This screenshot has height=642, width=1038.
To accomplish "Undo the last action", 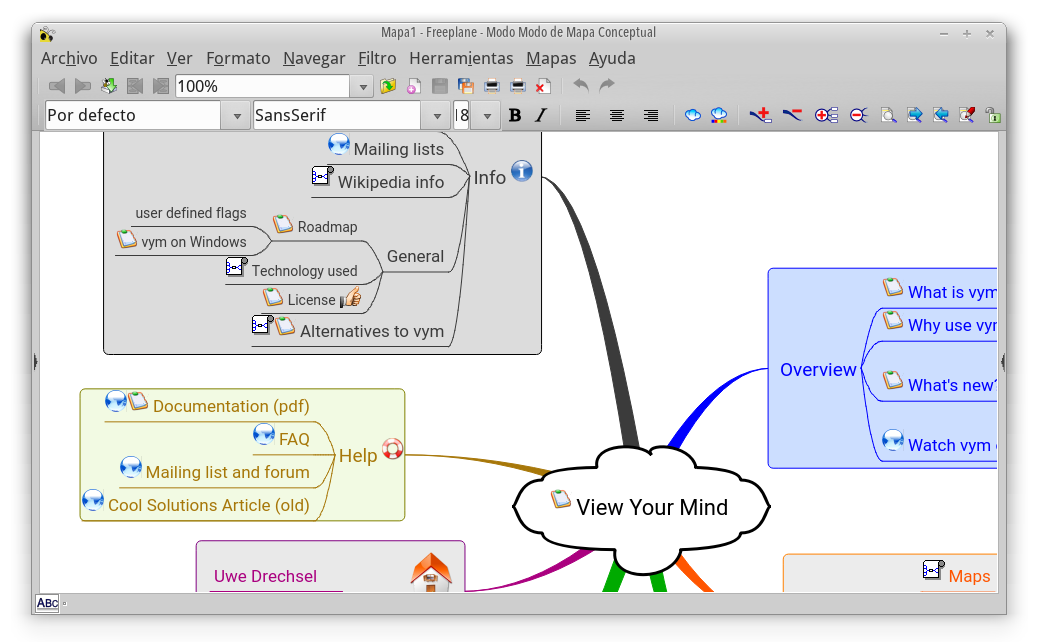I will pos(581,85).
